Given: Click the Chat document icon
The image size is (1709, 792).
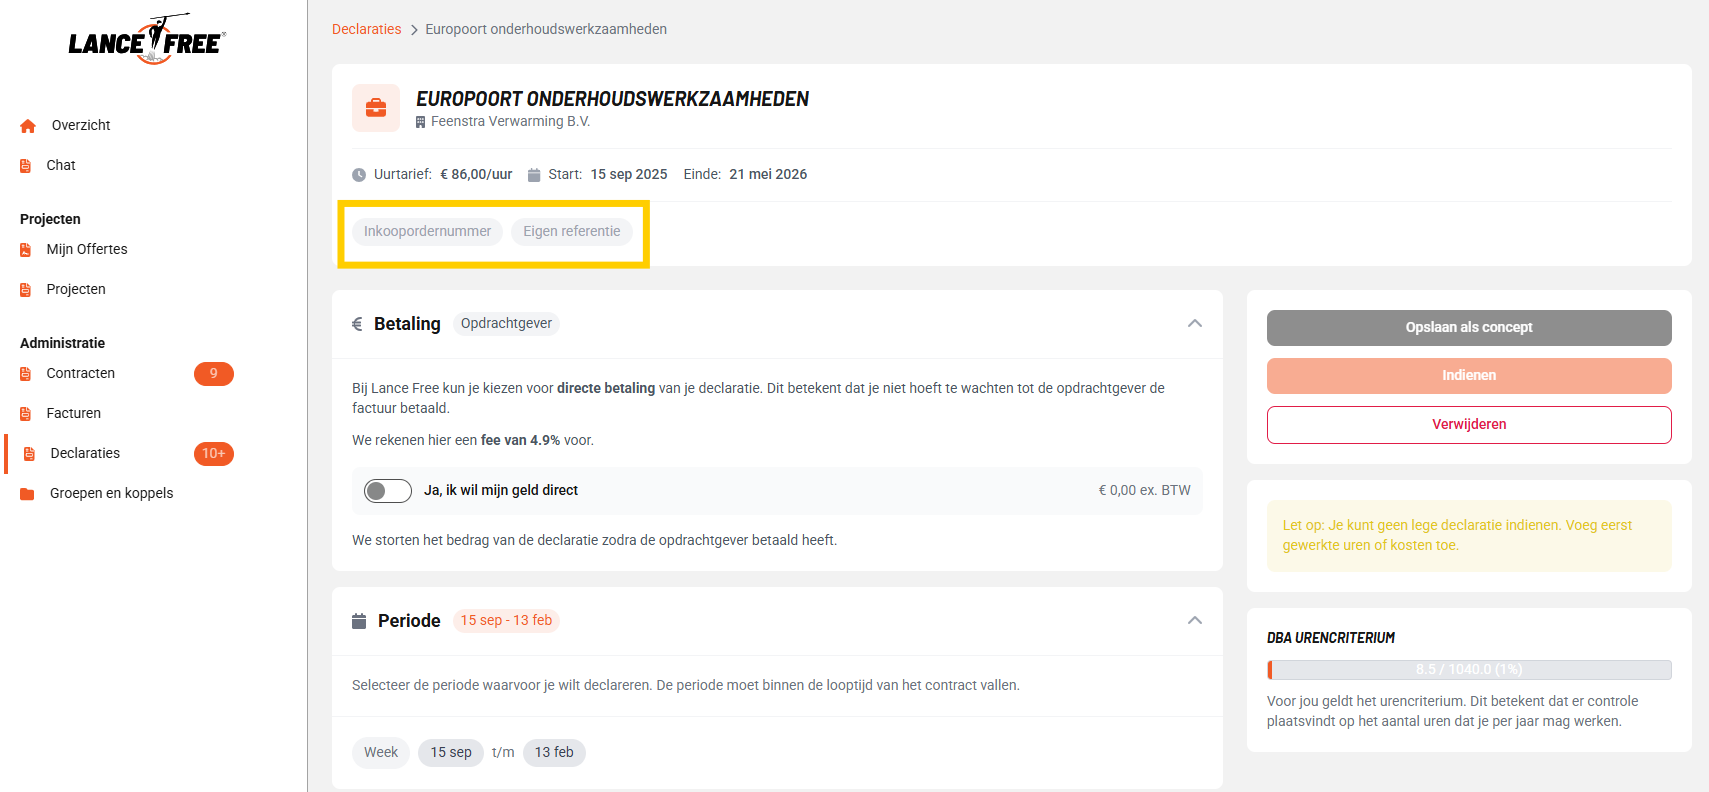Looking at the screenshot, I should 26,166.
